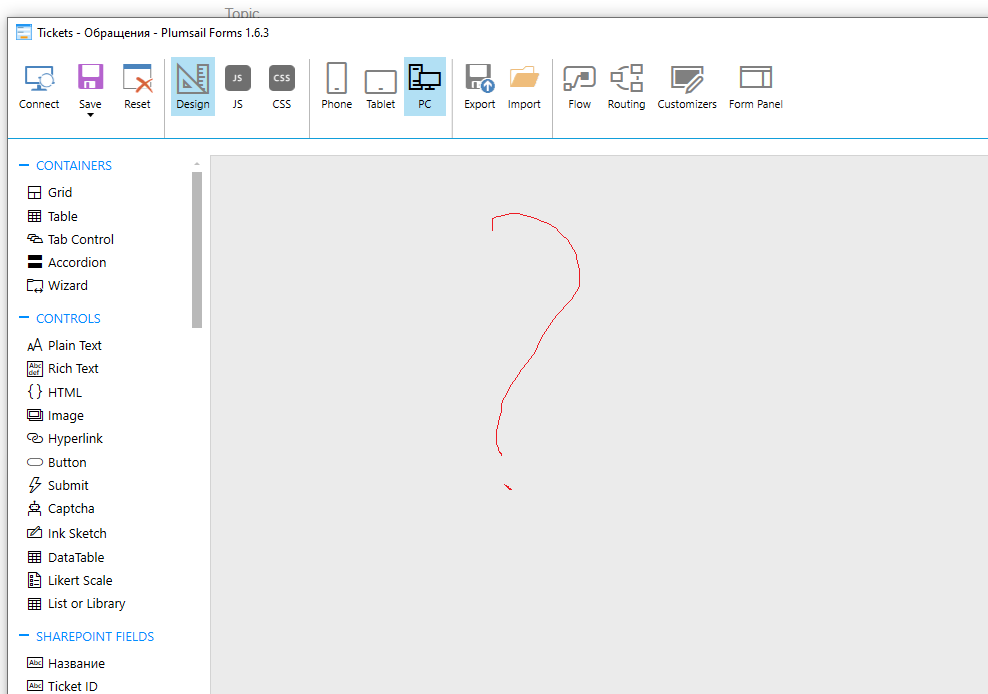The image size is (988, 694).
Task: Click the left panel scrollbar thumb
Action: pyautogui.click(x=197, y=250)
